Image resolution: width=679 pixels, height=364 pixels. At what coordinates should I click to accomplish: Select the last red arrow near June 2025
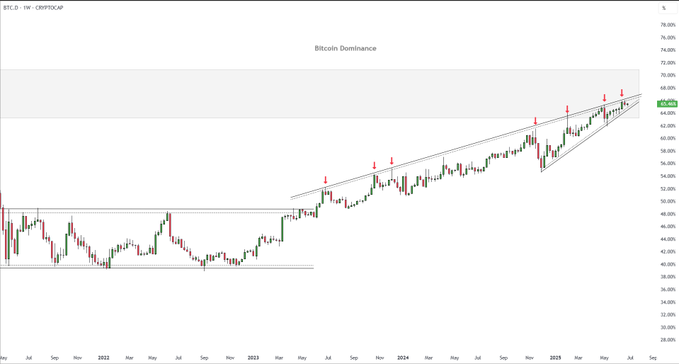[x=621, y=93]
